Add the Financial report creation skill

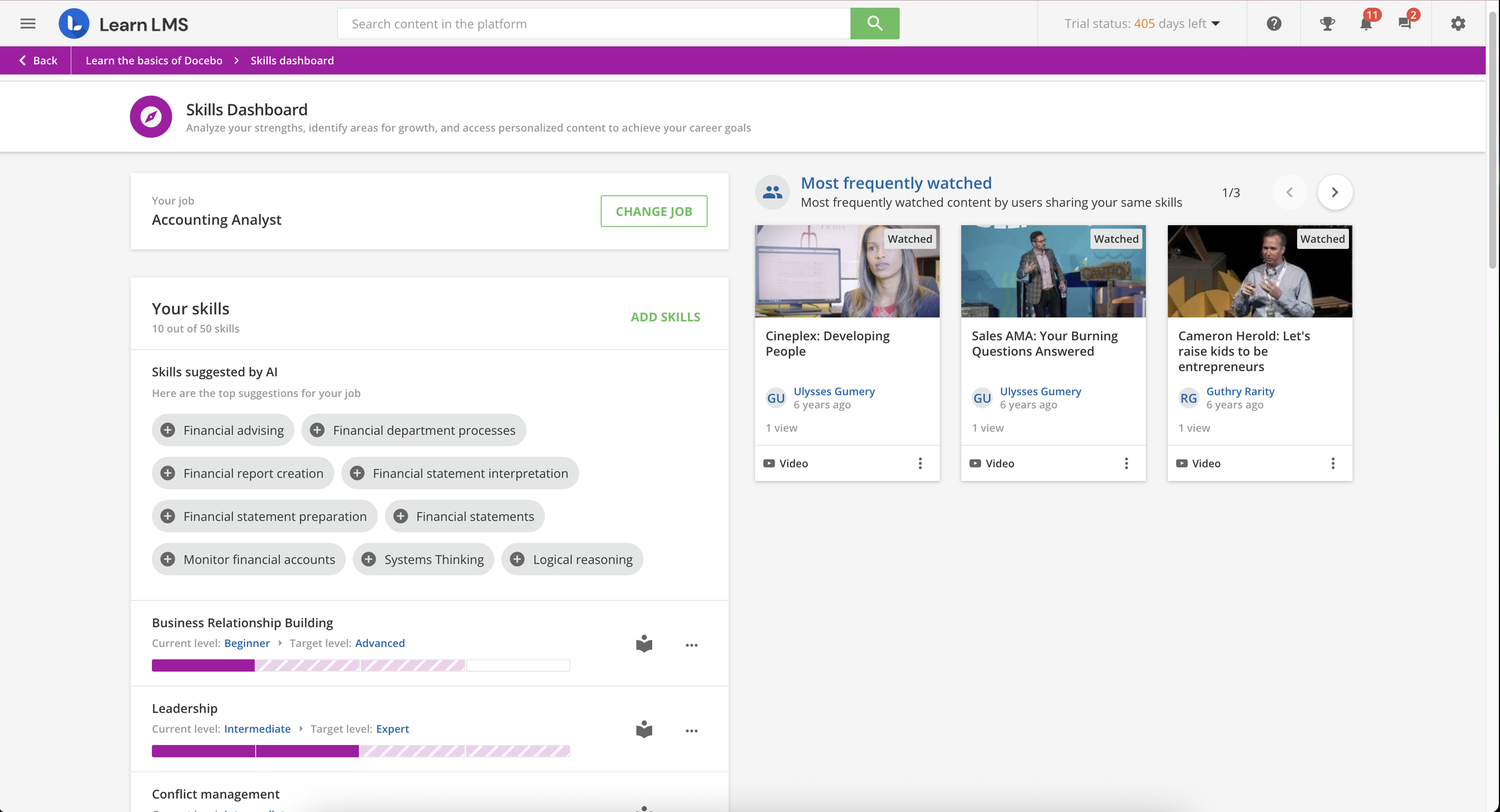[243, 473]
